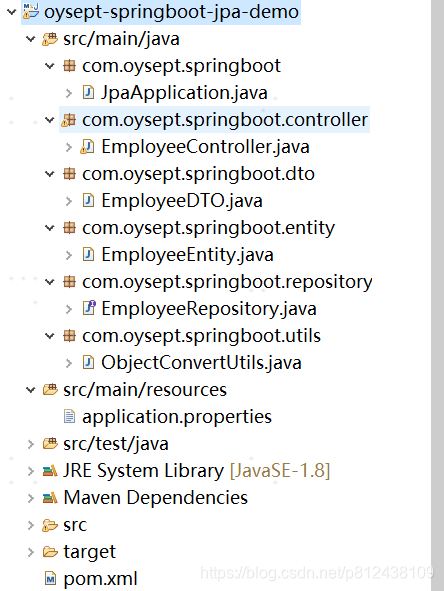This screenshot has height=591, width=444.
Task: Select the target folder label
Action: coord(89,552)
